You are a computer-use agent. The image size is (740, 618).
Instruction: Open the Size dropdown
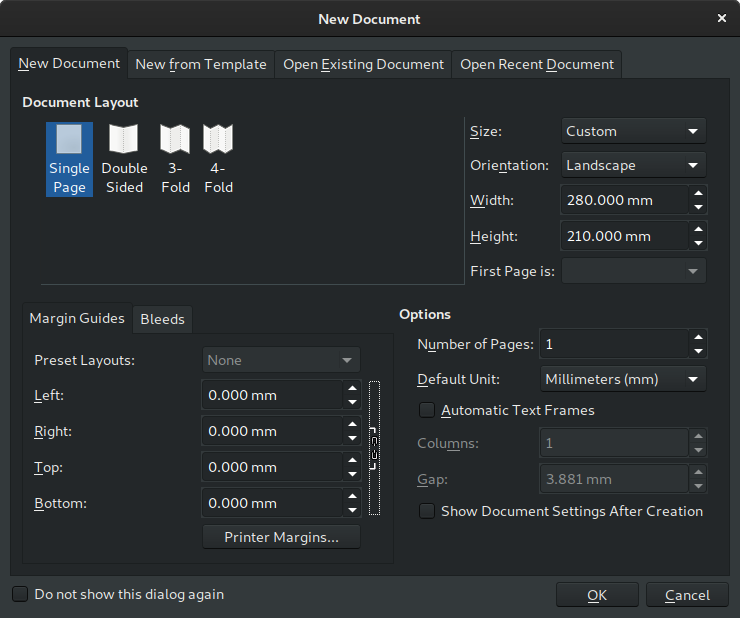[x=633, y=131]
